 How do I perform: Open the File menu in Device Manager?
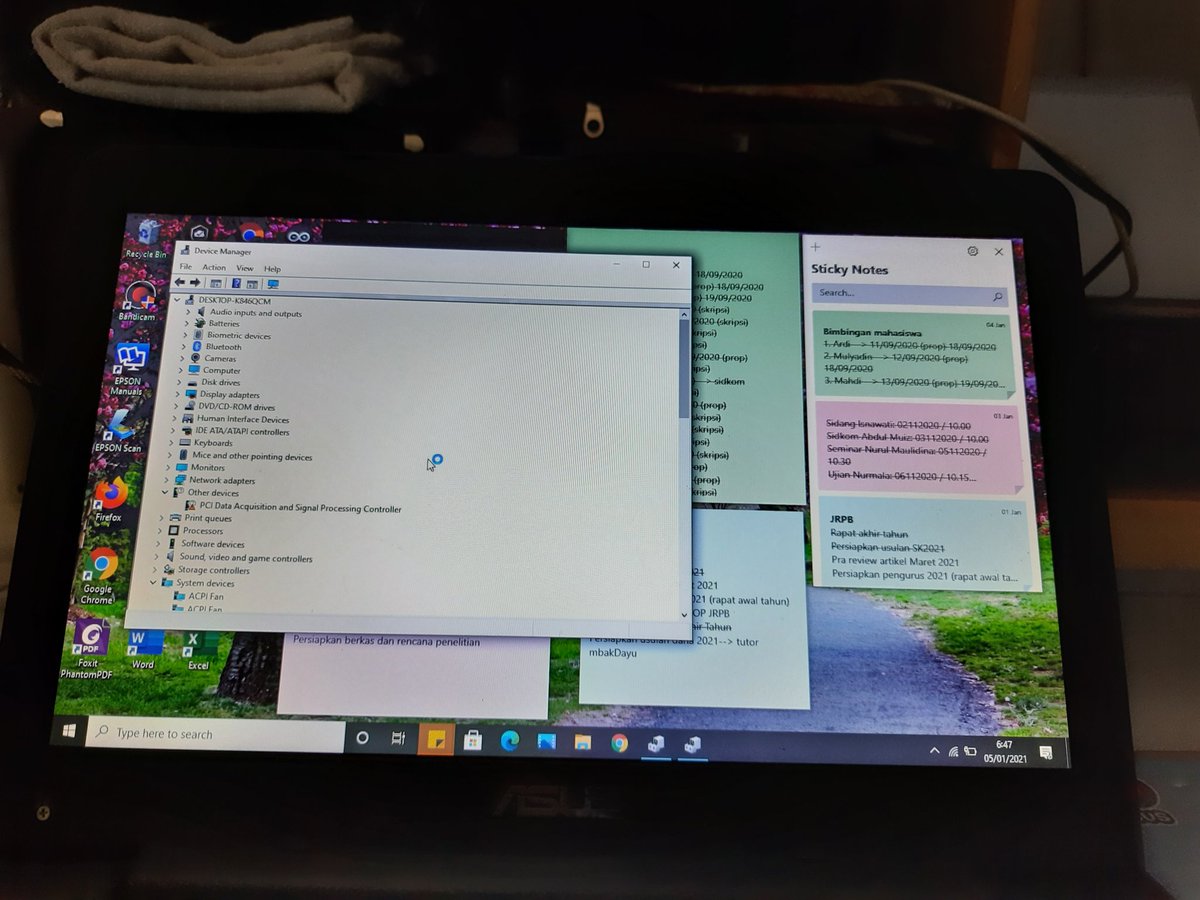pos(185,267)
